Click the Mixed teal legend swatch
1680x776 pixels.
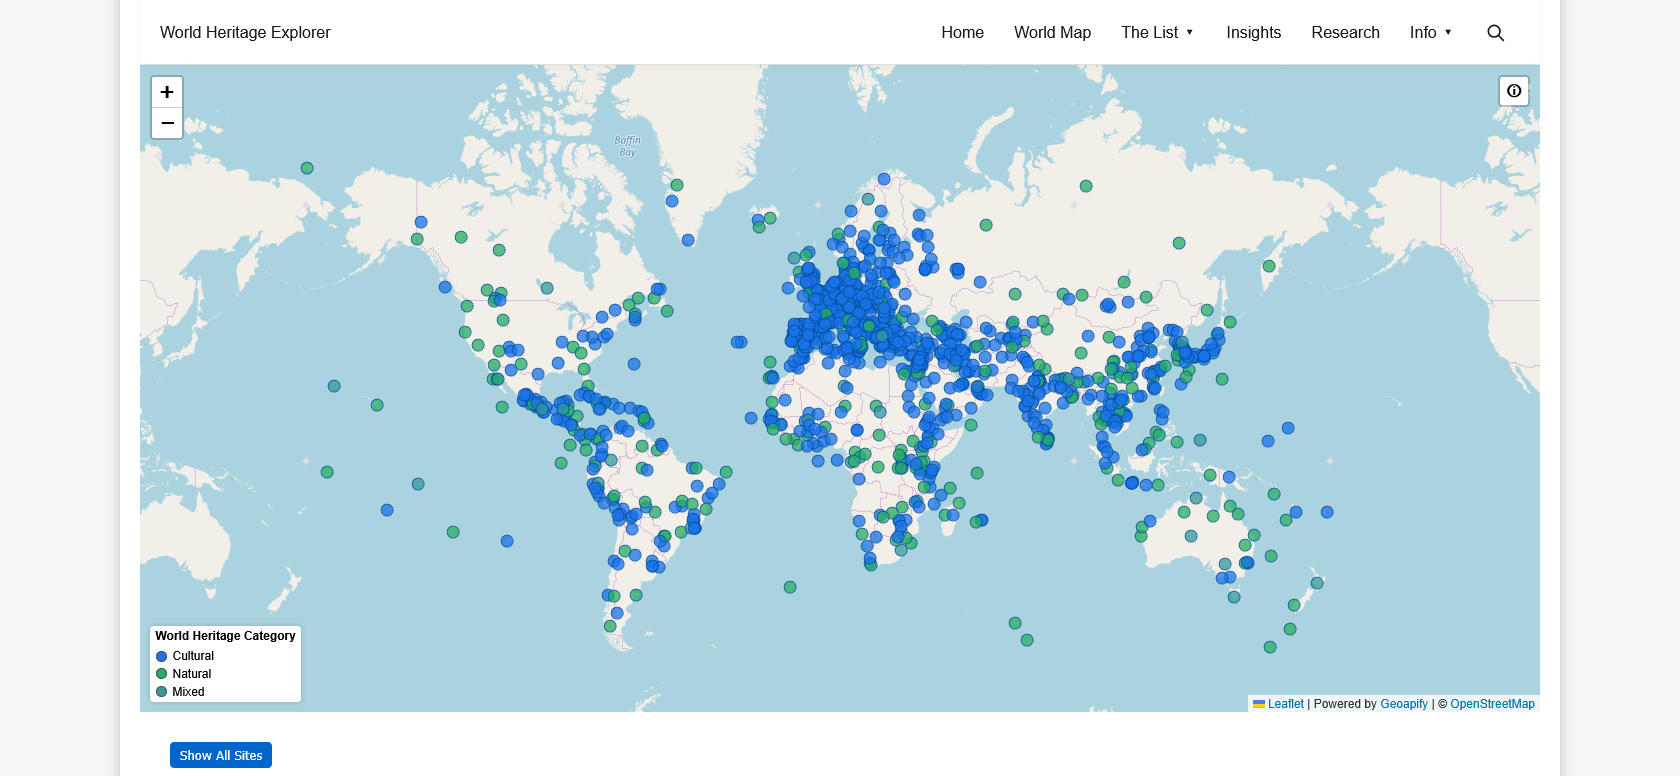(x=161, y=692)
